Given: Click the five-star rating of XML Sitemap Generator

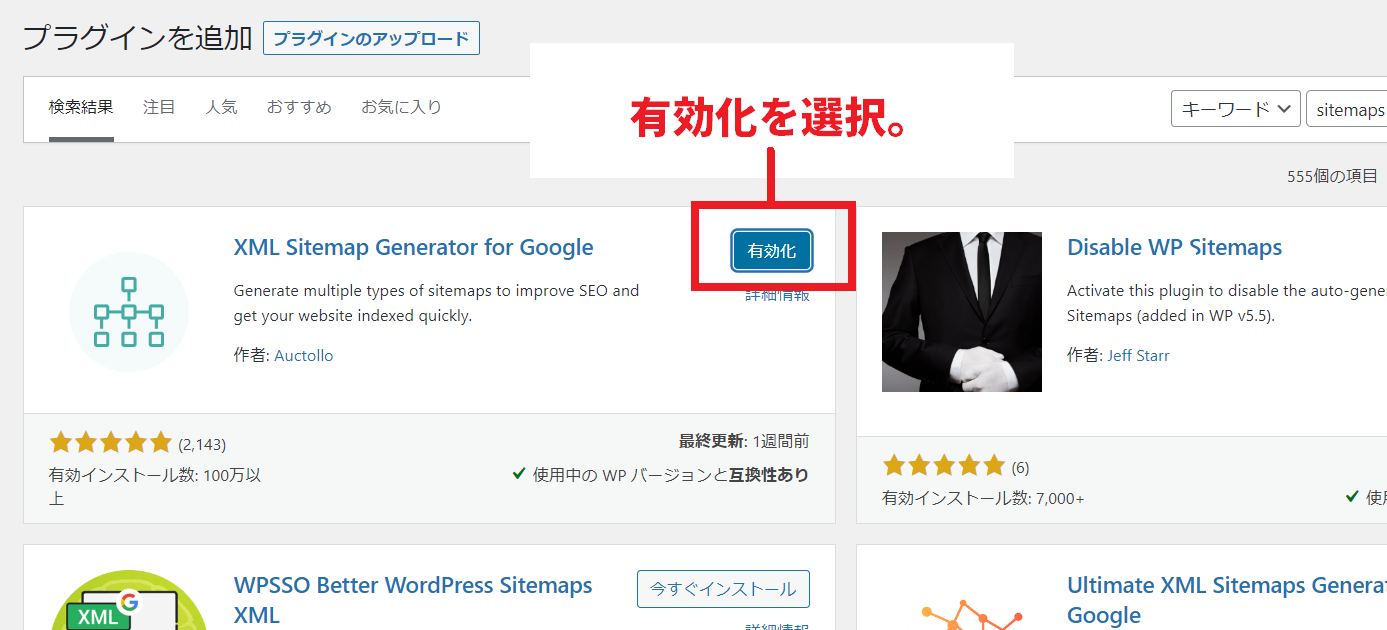Looking at the screenshot, I should tap(111, 443).
